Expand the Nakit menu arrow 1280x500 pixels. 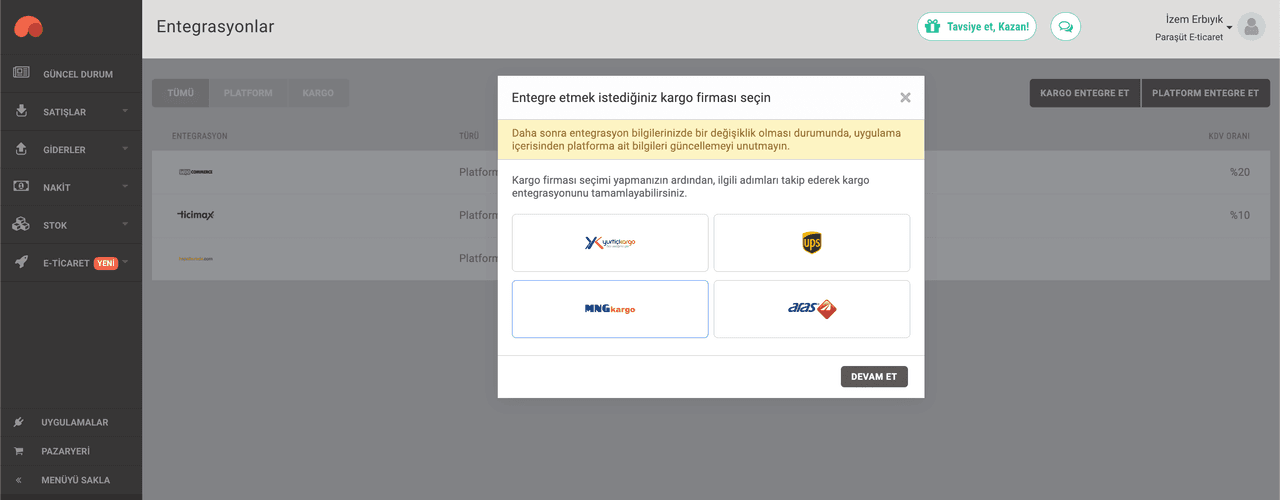(125, 187)
